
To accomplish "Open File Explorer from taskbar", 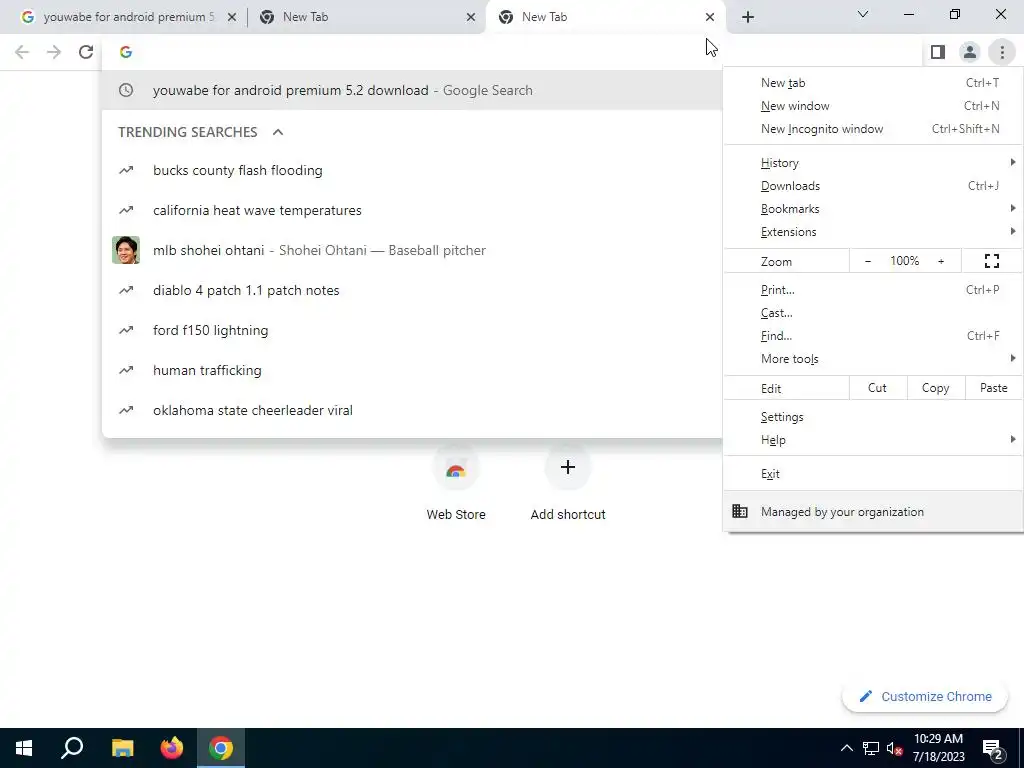I will (x=122, y=748).
